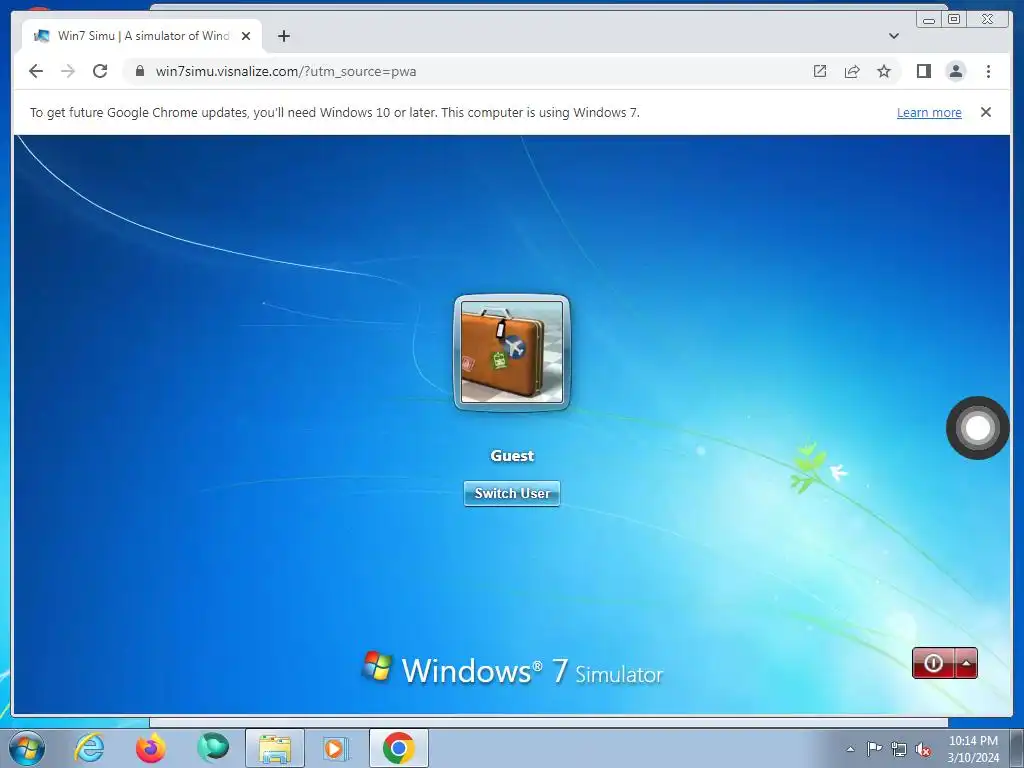View site information via lock icon

click(x=139, y=71)
